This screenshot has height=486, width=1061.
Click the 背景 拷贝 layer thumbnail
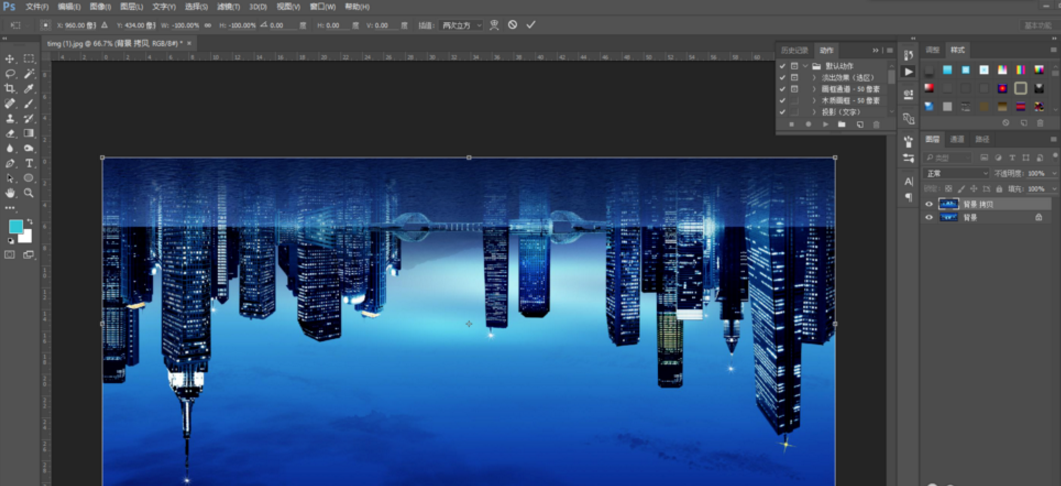click(948, 204)
